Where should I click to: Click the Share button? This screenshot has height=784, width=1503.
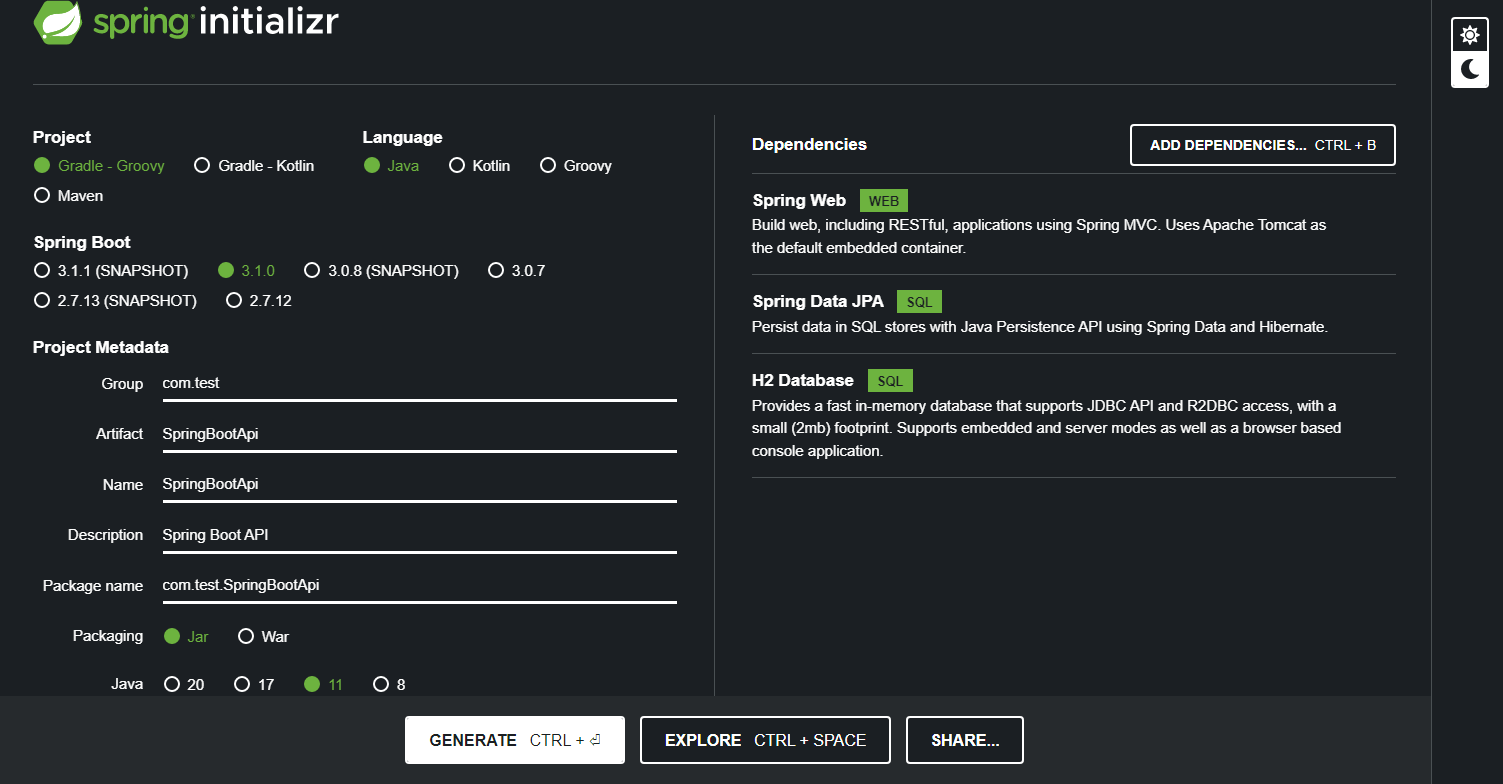(965, 740)
